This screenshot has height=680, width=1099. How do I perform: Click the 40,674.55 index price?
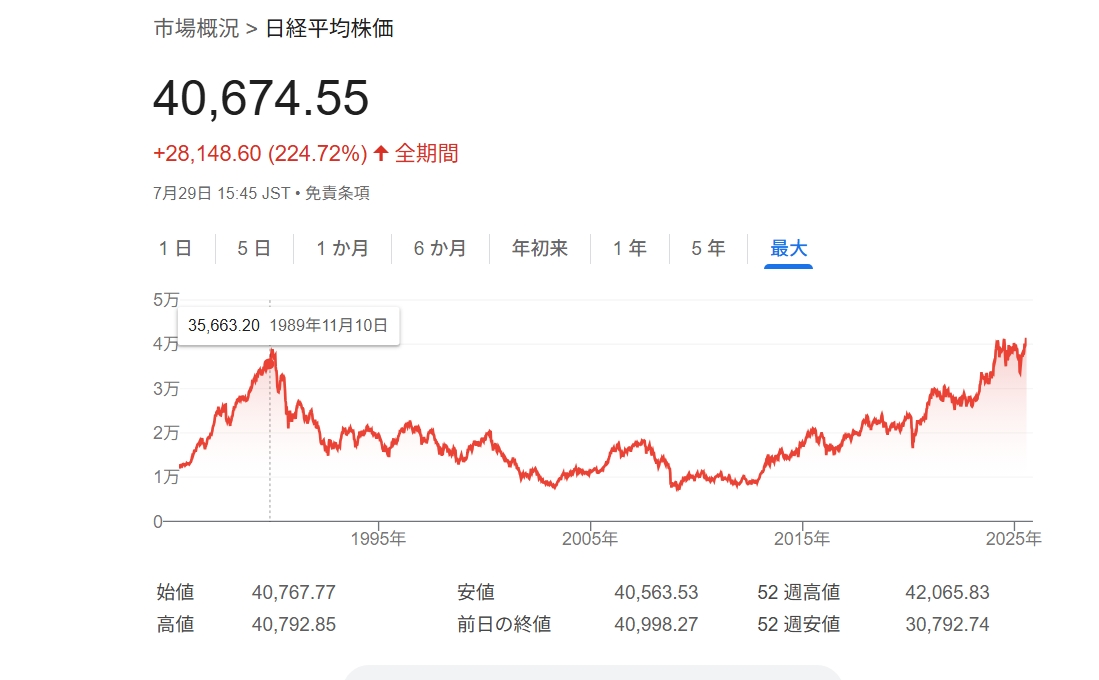(261, 98)
